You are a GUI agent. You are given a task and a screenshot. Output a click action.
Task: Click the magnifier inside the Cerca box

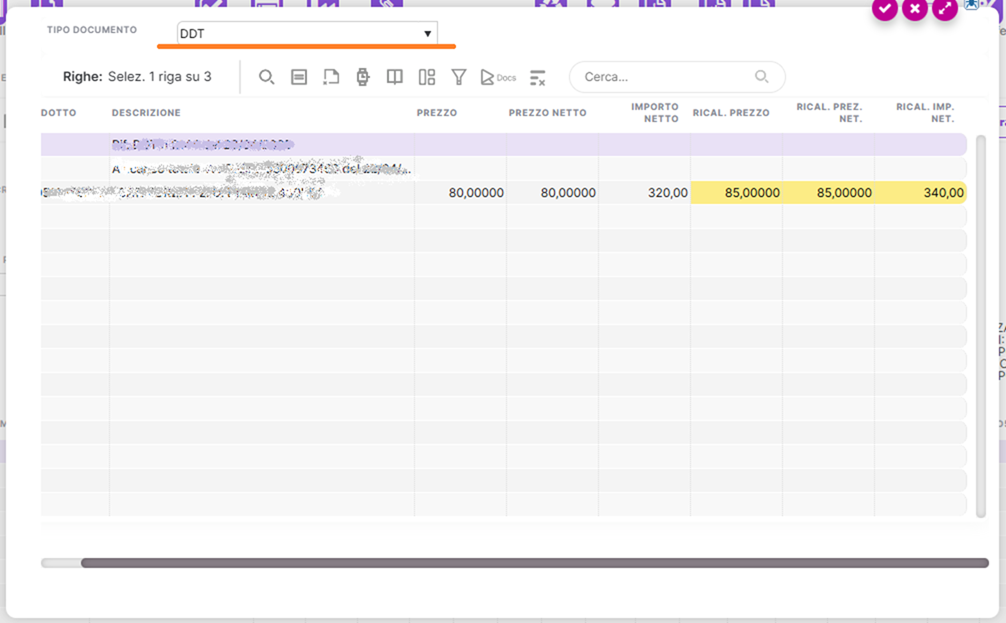coord(762,77)
